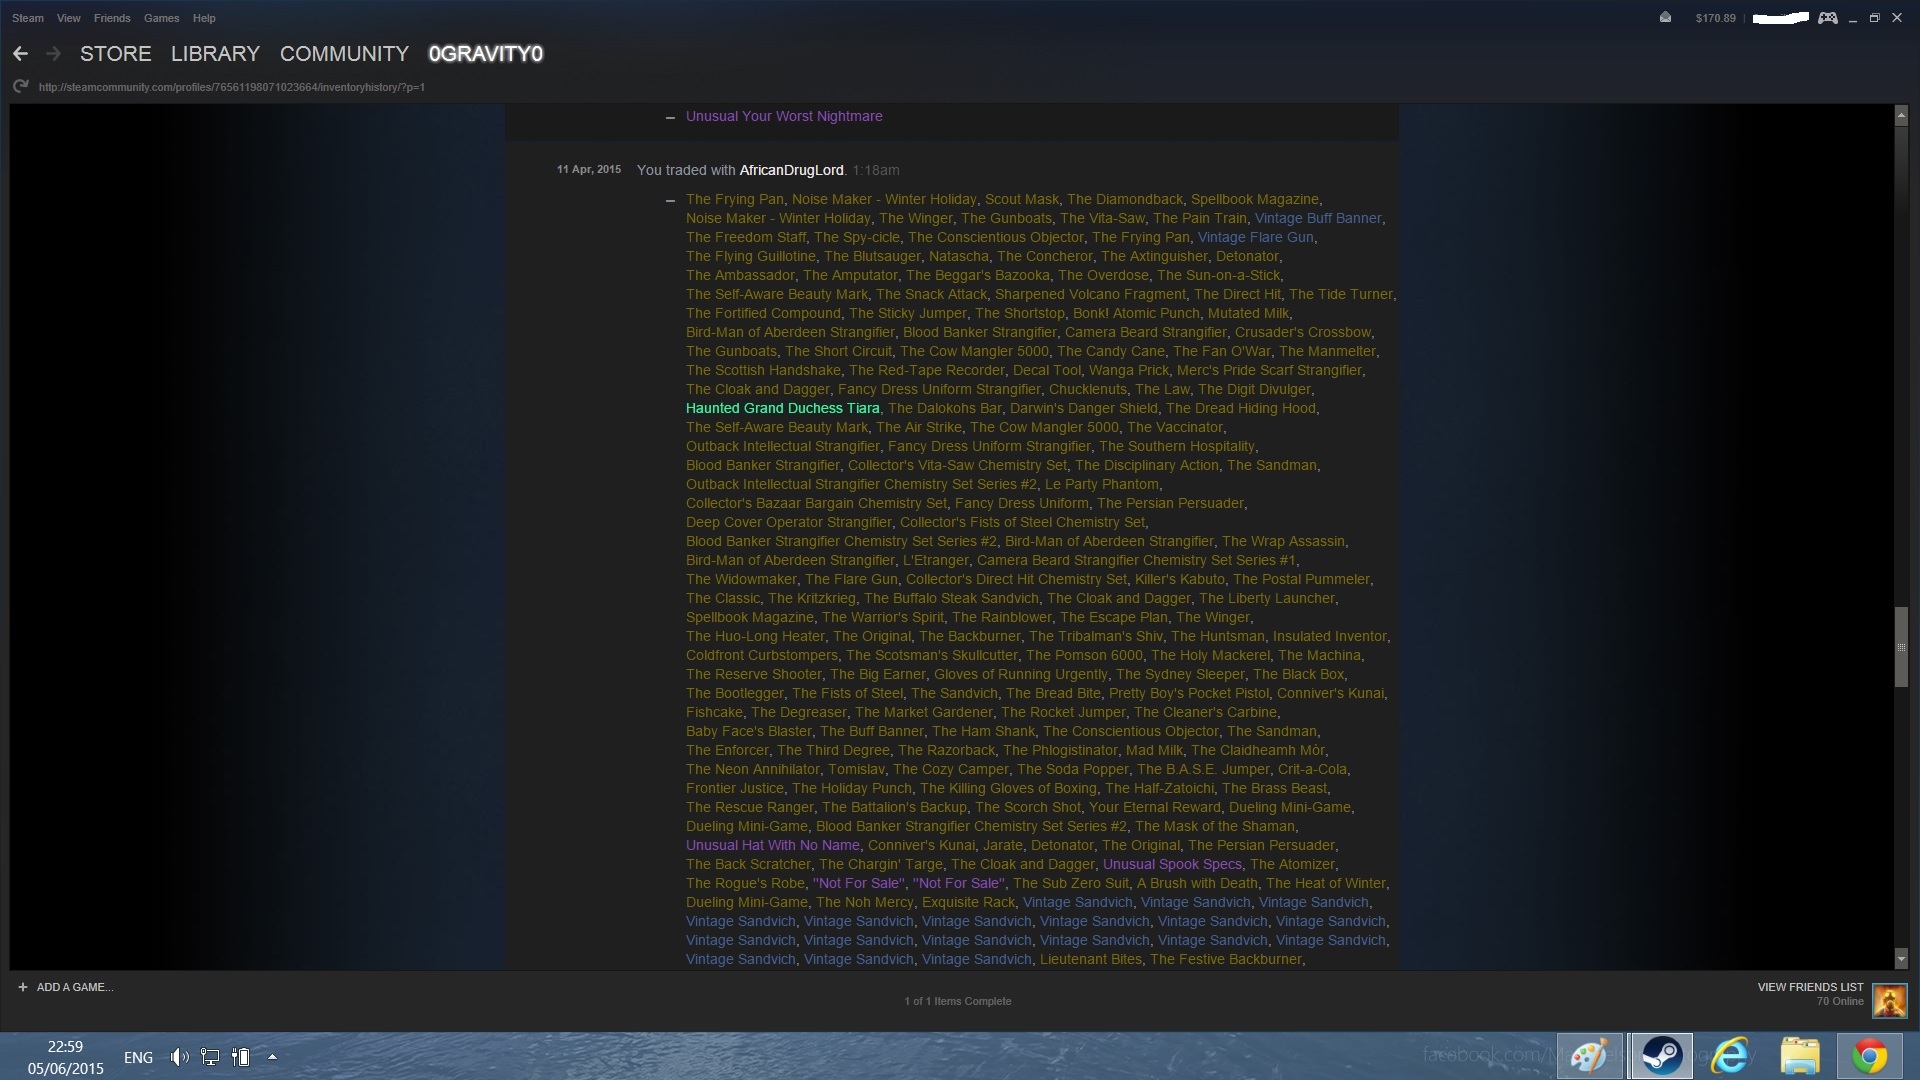Collapse the AfricanDrugLord trade item list
The width and height of the screenshot is (1920, 1080).
670,200
